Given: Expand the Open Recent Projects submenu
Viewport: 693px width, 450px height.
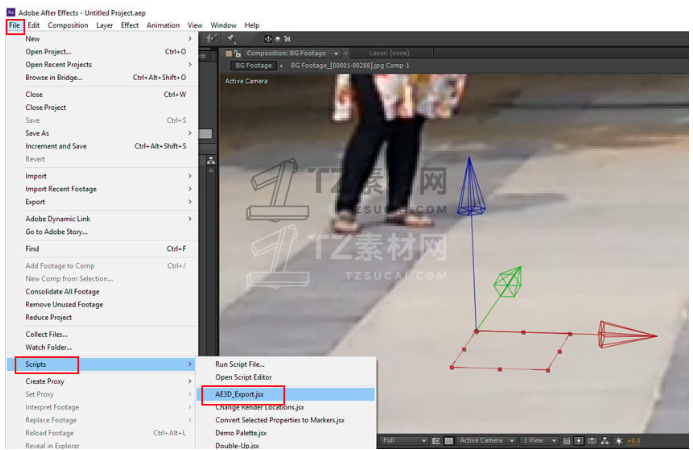Looking at the screenshot, I should (x=103, y=65).
